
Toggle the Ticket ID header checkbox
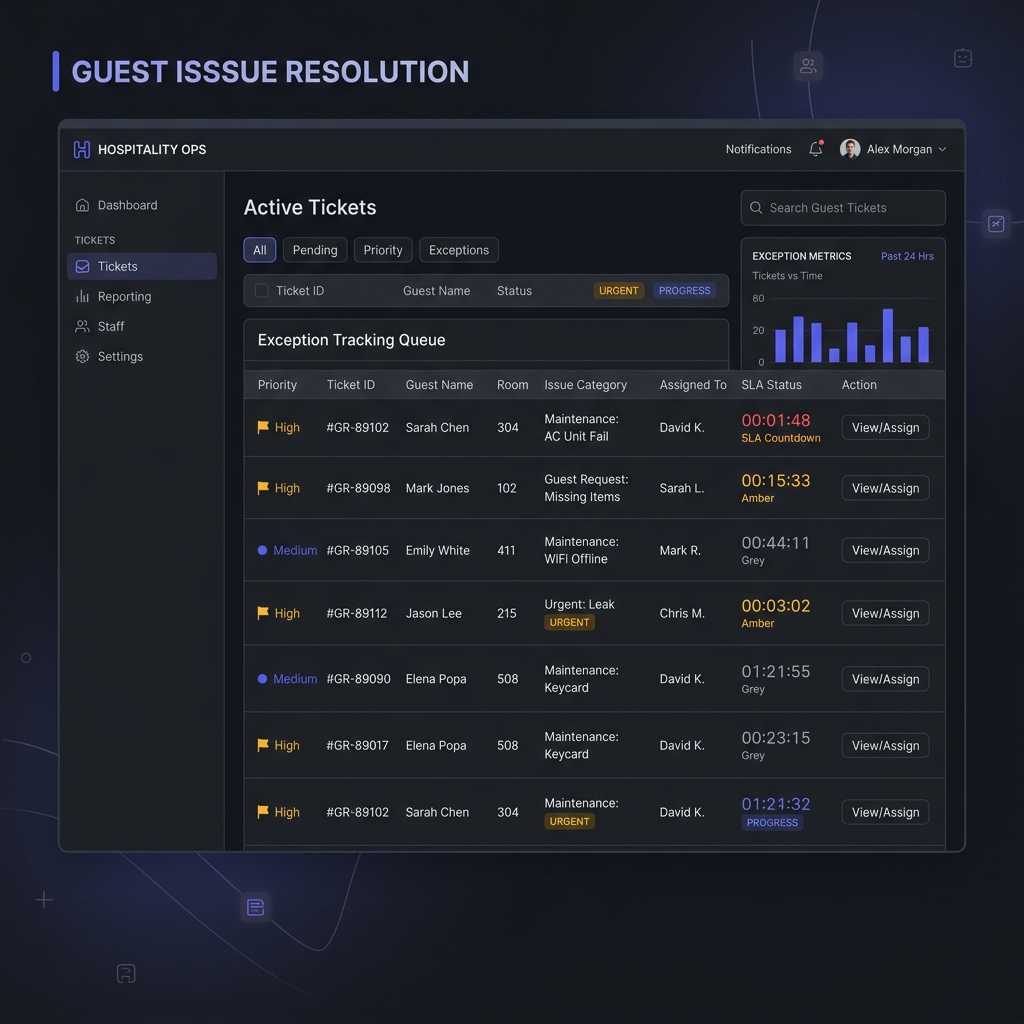(x=261, y=291)
